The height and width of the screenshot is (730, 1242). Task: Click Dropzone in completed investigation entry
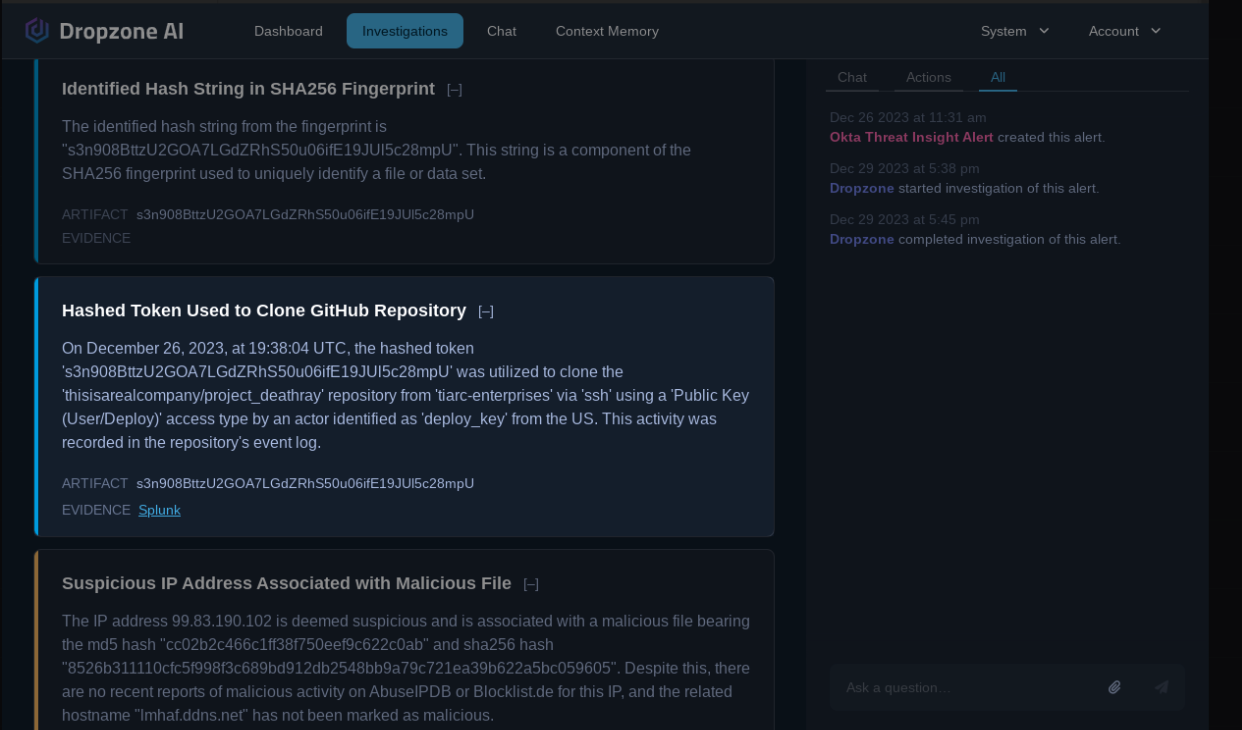click(x=861, y=239)
